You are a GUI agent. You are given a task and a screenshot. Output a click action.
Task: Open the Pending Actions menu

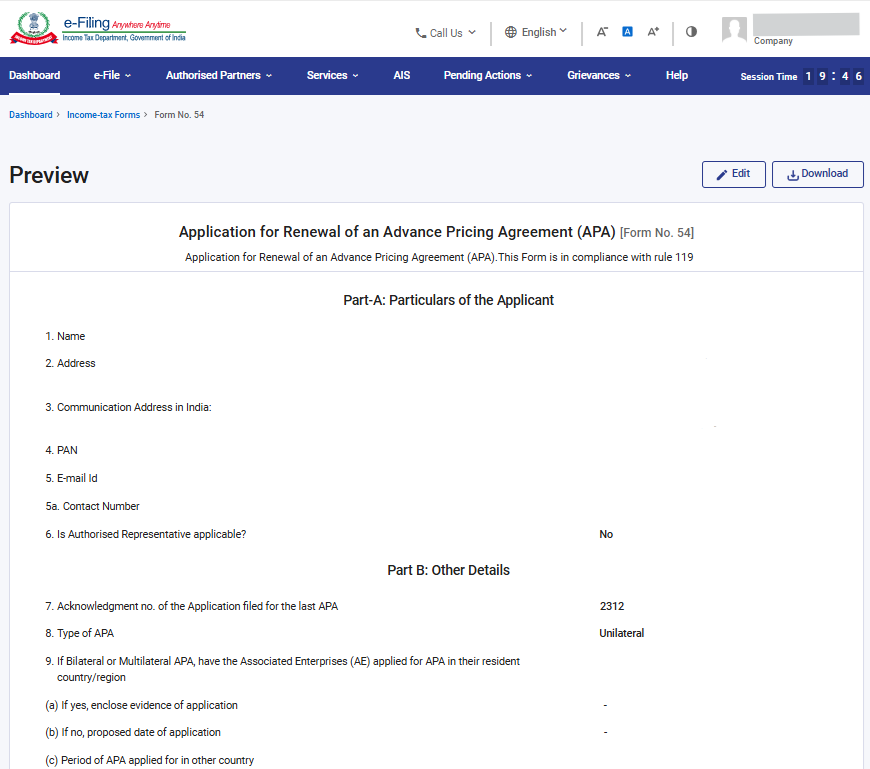pos(487,75)
